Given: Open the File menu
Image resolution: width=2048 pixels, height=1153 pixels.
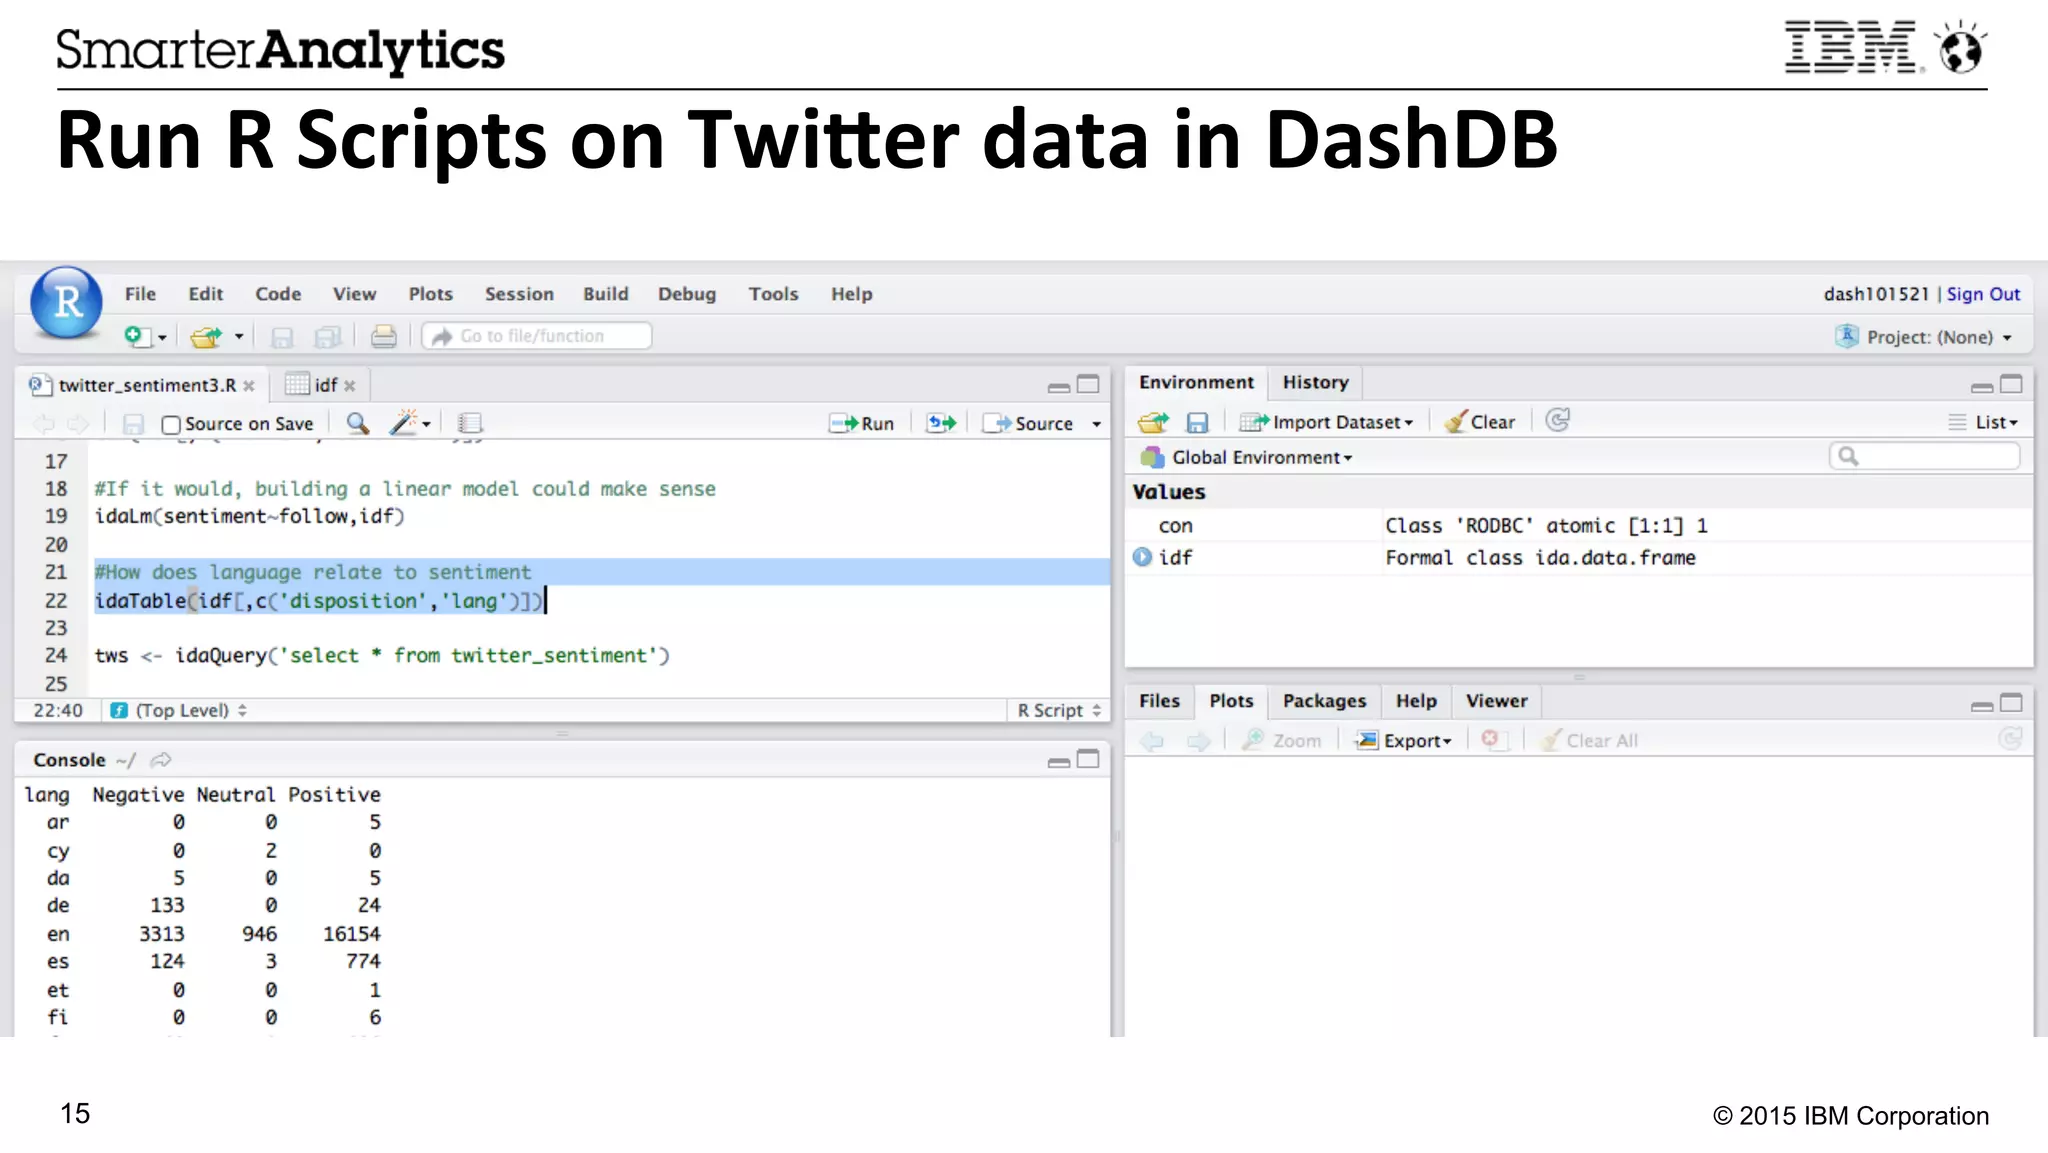Looking at the screenshot, I should (x=140, y=294).
